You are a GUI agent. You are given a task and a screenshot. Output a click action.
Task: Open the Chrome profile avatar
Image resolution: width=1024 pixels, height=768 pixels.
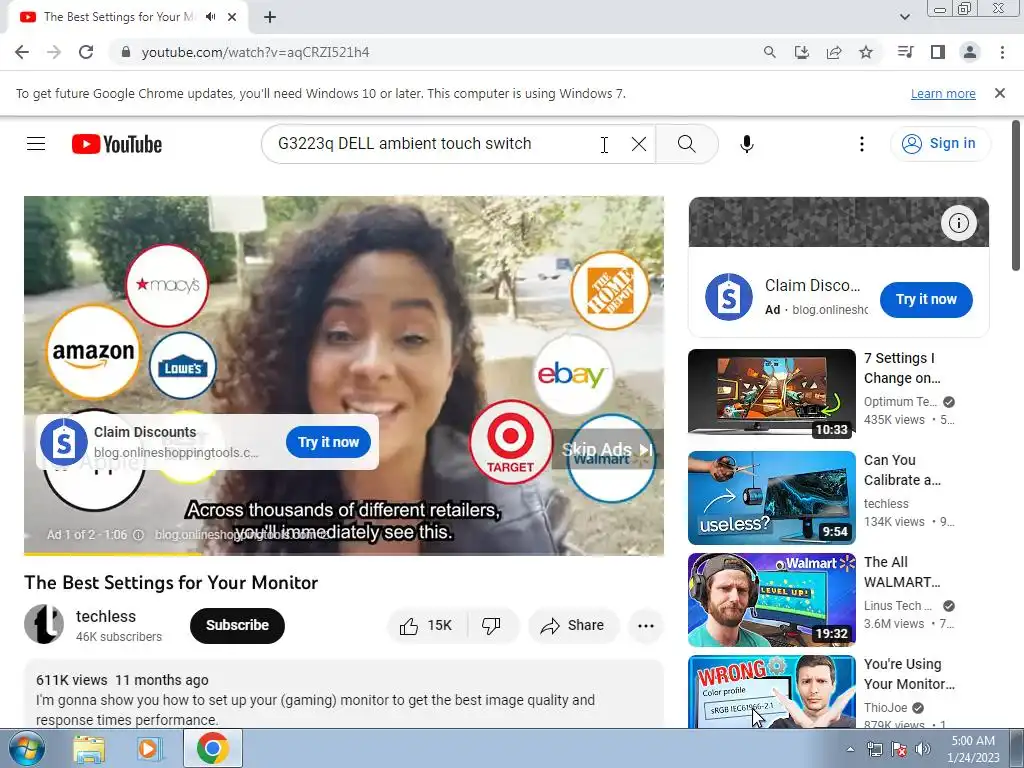coord(970,52)
